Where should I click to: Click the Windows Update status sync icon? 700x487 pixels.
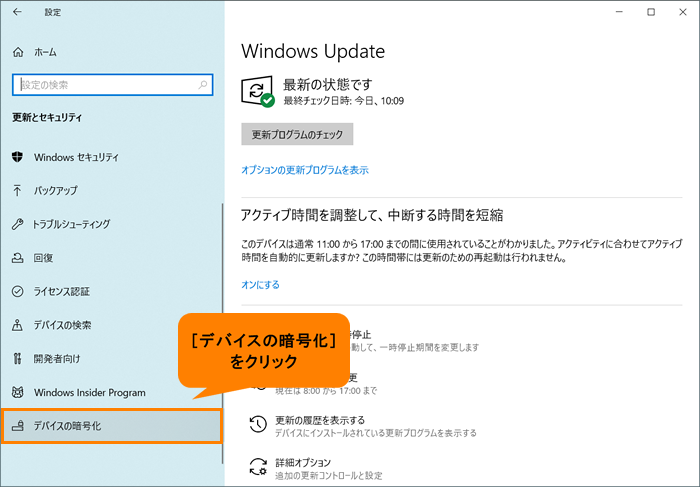coord(258,92)
